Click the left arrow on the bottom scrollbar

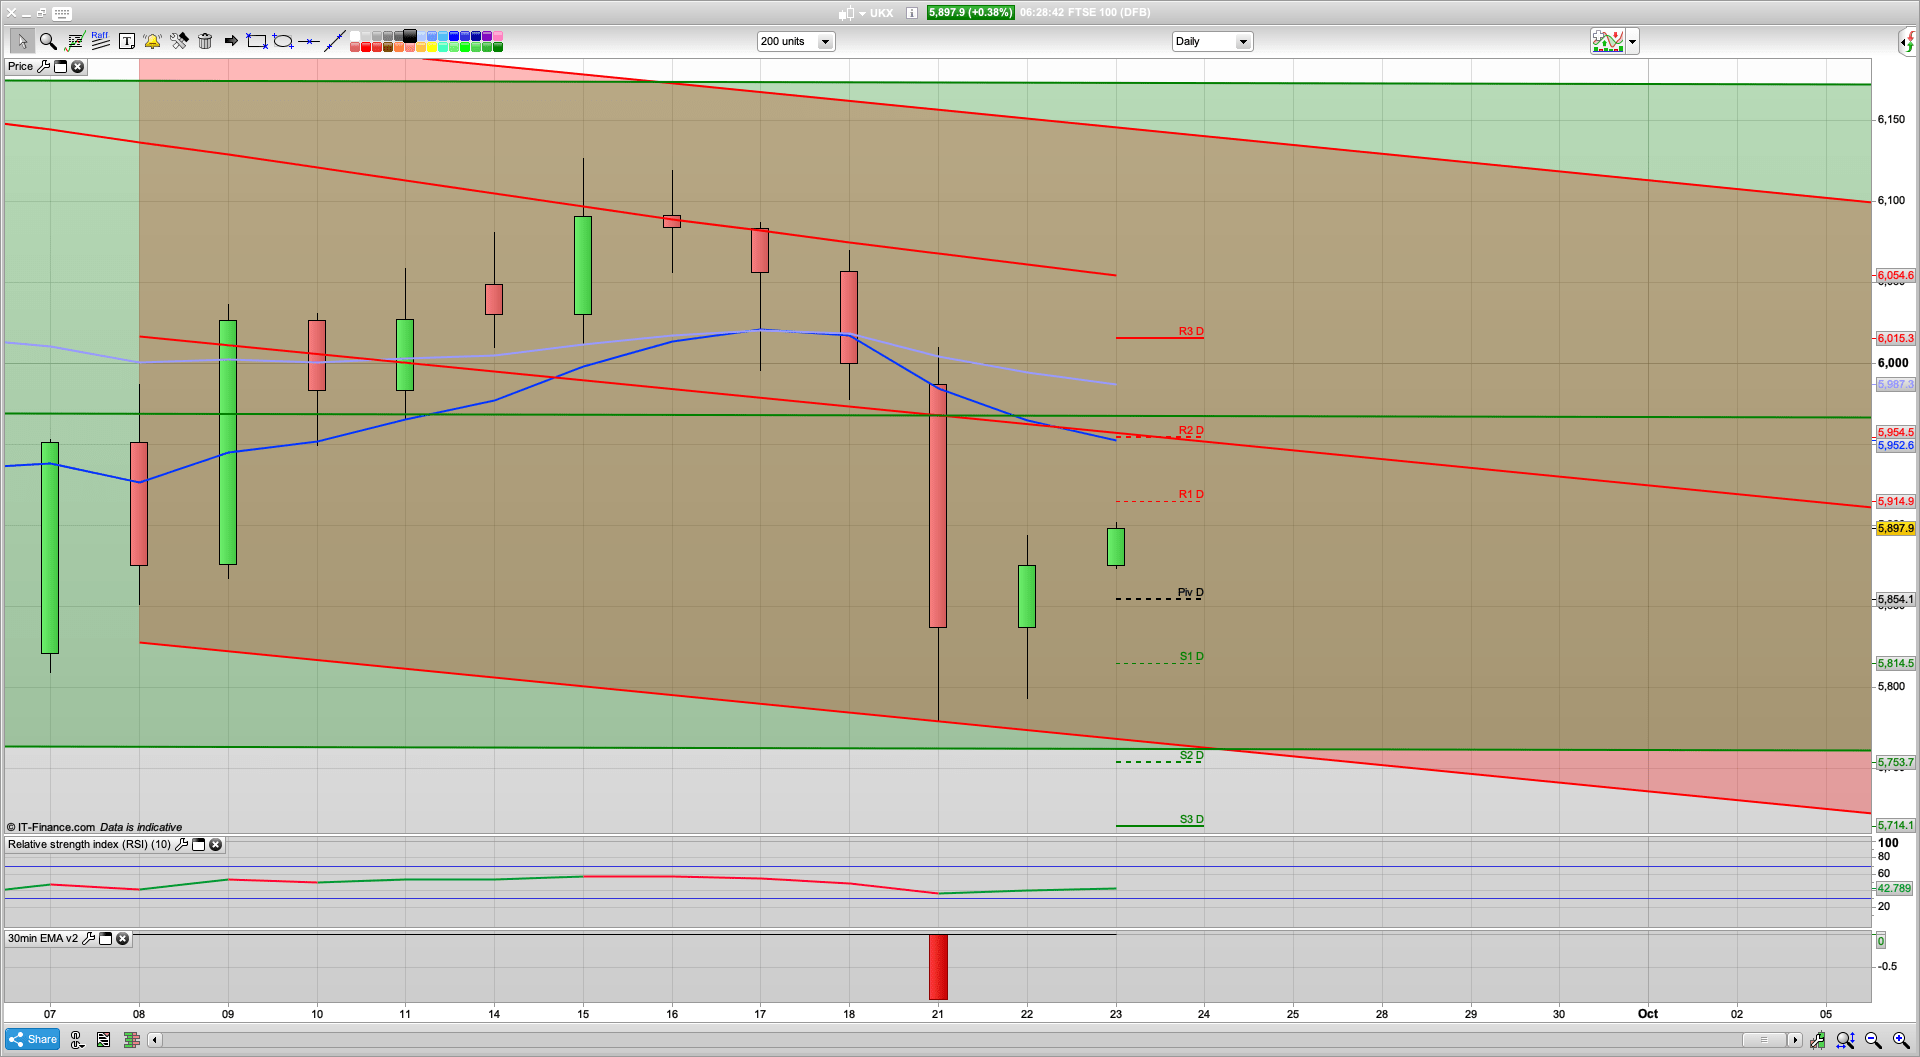tap(155, 1040)
